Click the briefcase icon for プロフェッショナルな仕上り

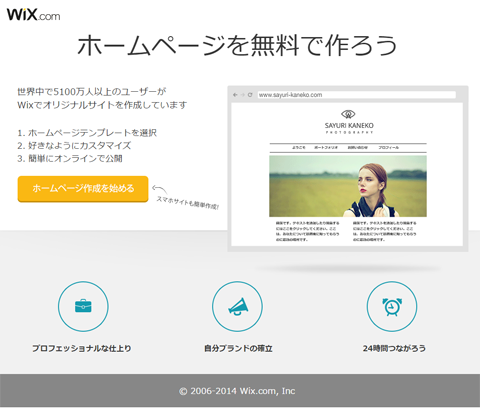83,306
